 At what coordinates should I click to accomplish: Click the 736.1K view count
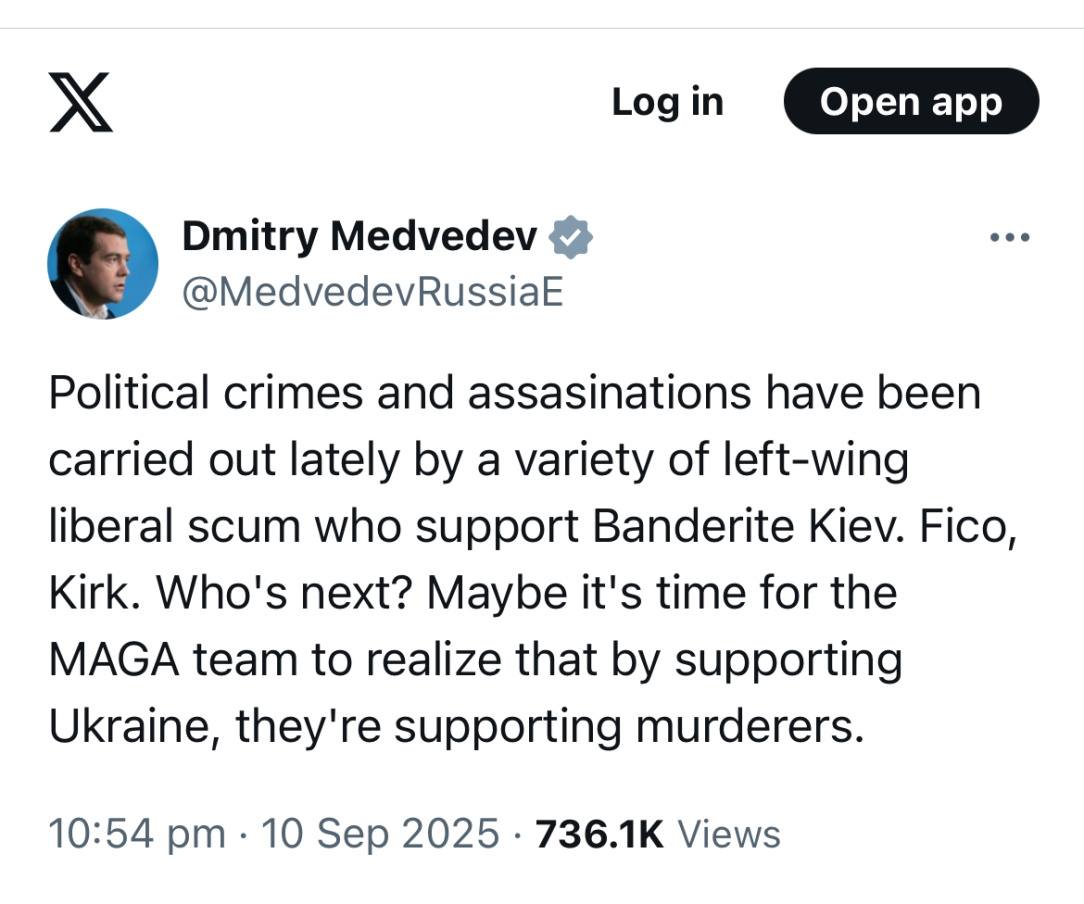600,833
